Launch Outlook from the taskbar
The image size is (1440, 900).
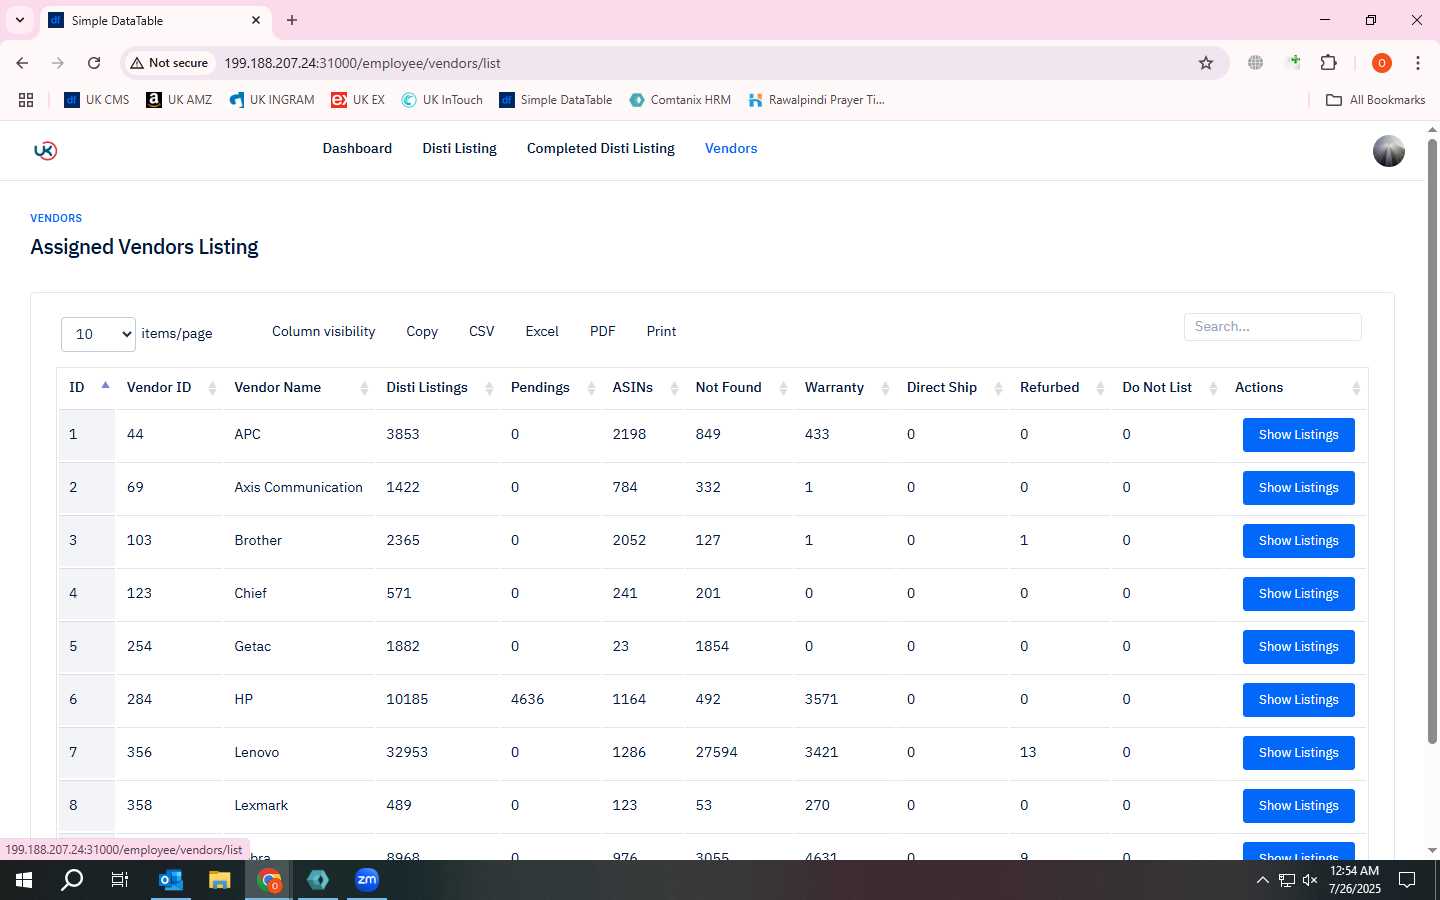click(171, 880)
